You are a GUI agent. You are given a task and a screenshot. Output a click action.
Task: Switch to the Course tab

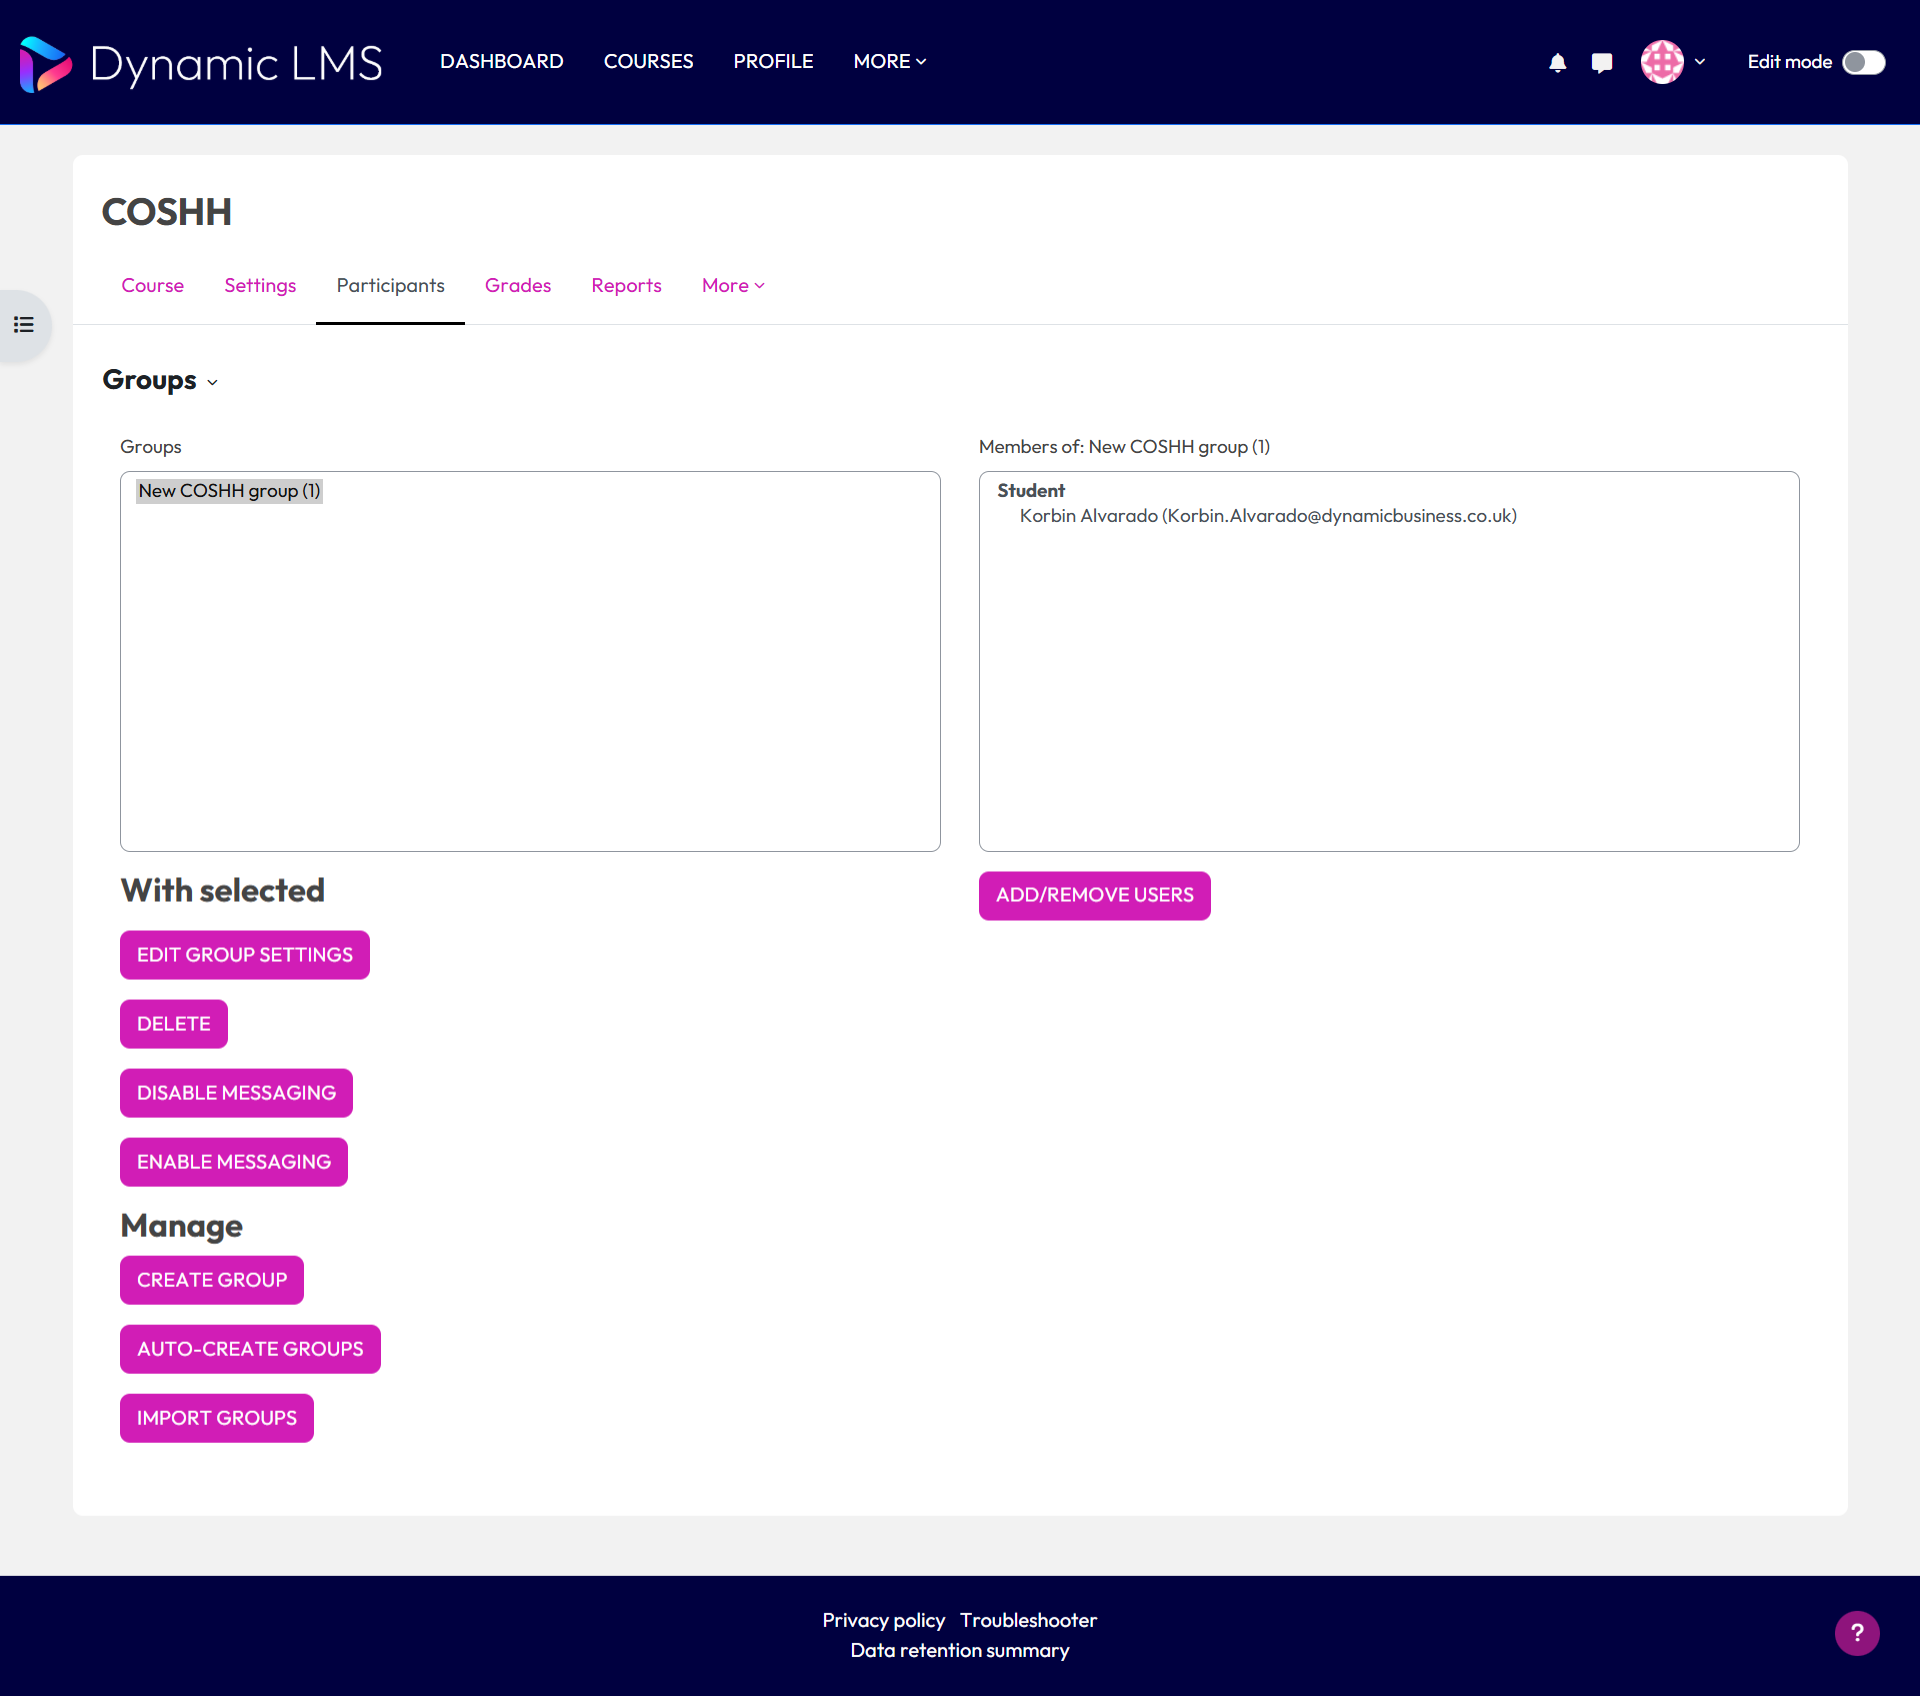153,286
